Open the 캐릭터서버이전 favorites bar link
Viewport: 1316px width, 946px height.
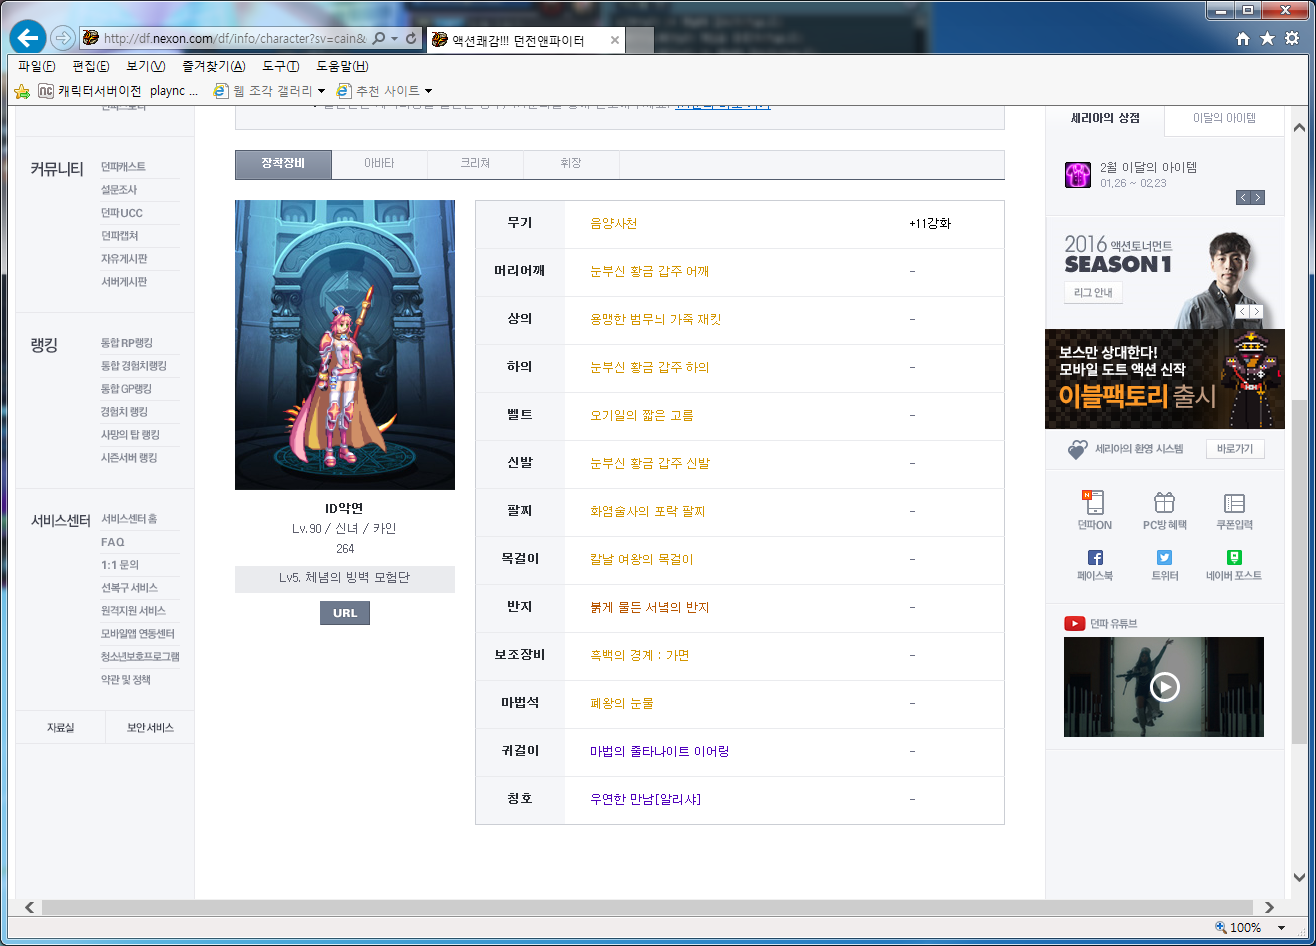point(89,91)
